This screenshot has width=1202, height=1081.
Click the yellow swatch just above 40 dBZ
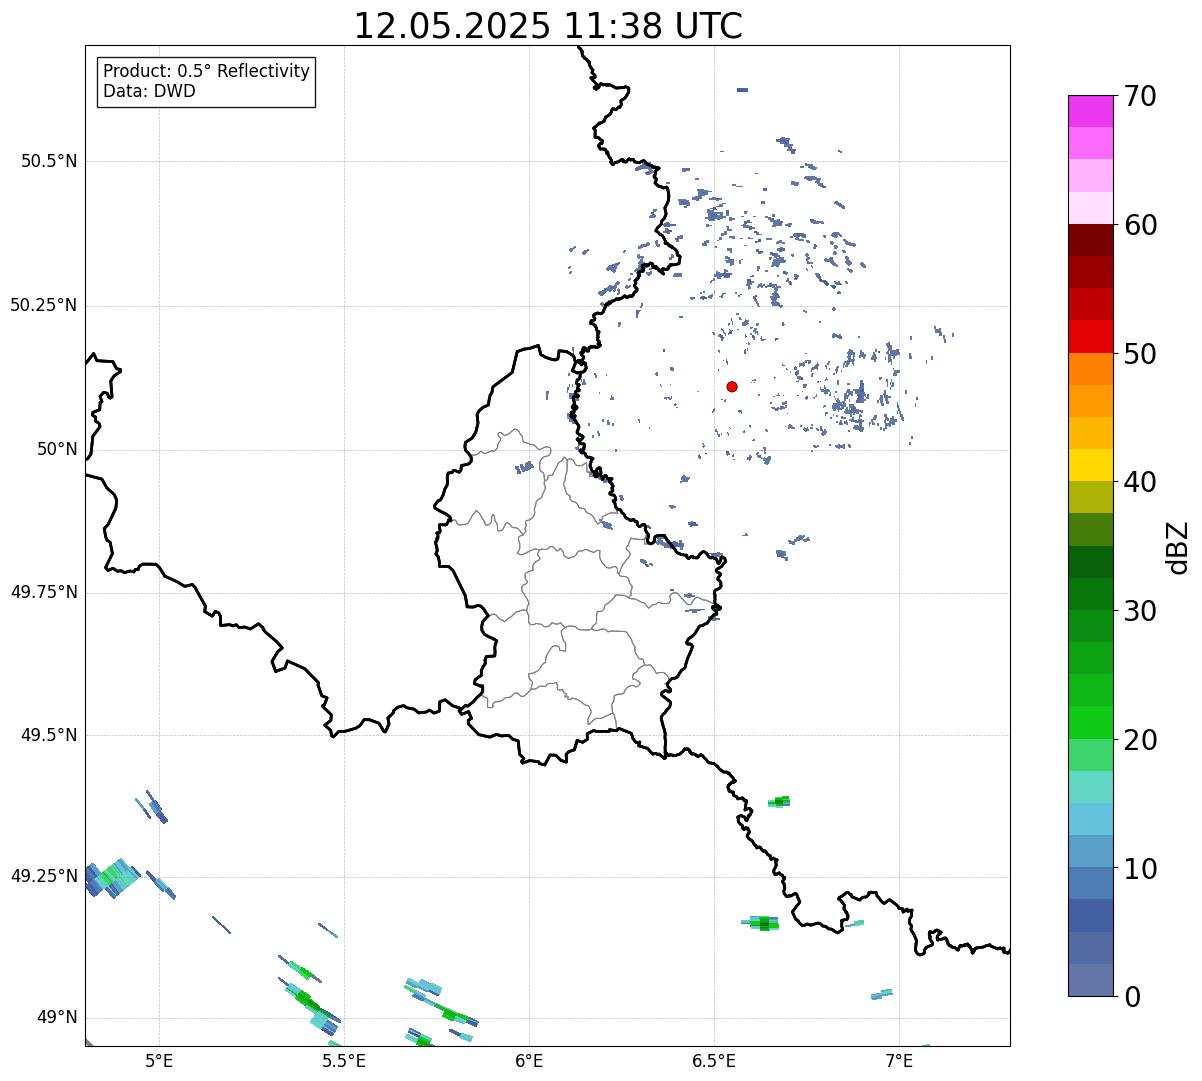tap(1091, 465)
